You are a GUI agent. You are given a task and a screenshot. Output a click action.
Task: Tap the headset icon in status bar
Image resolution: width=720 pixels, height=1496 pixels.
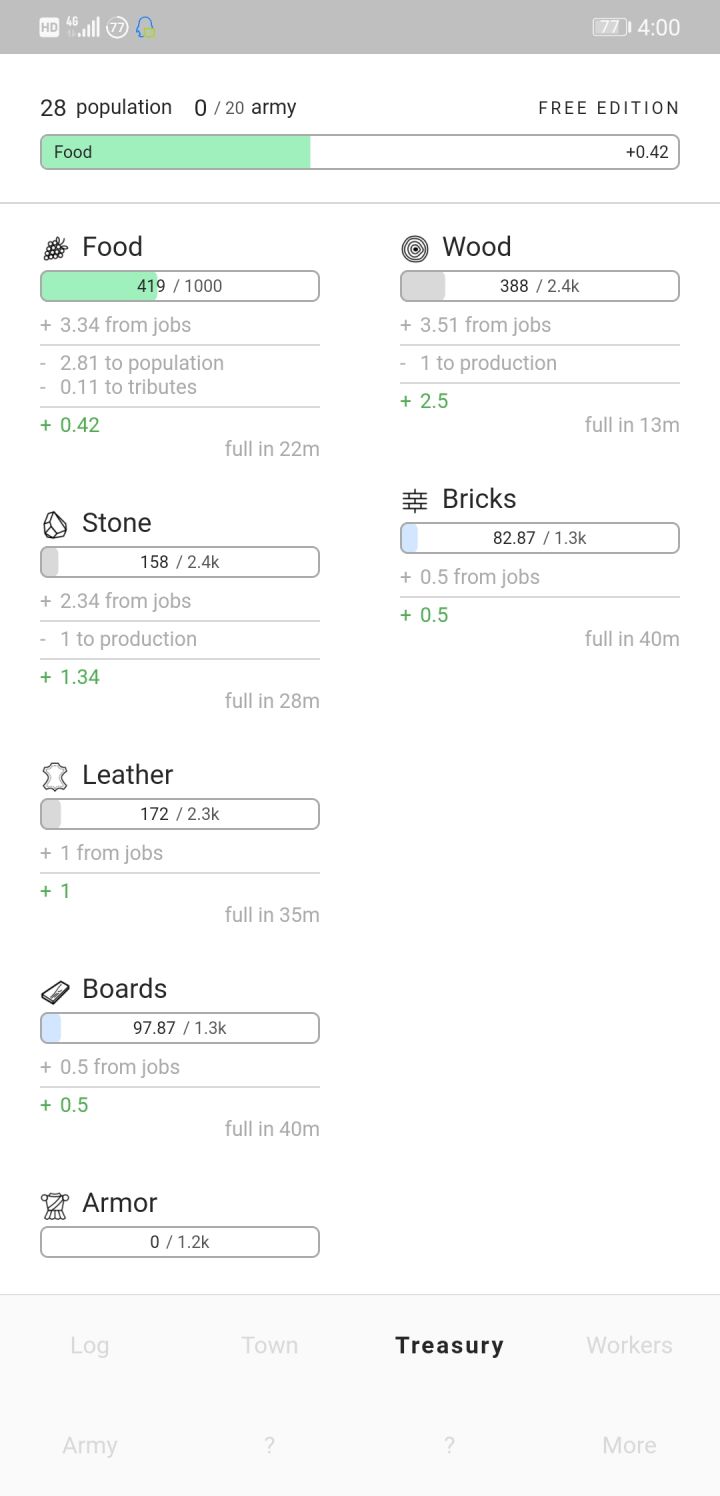pyautogui.click(x=146, y=27)
